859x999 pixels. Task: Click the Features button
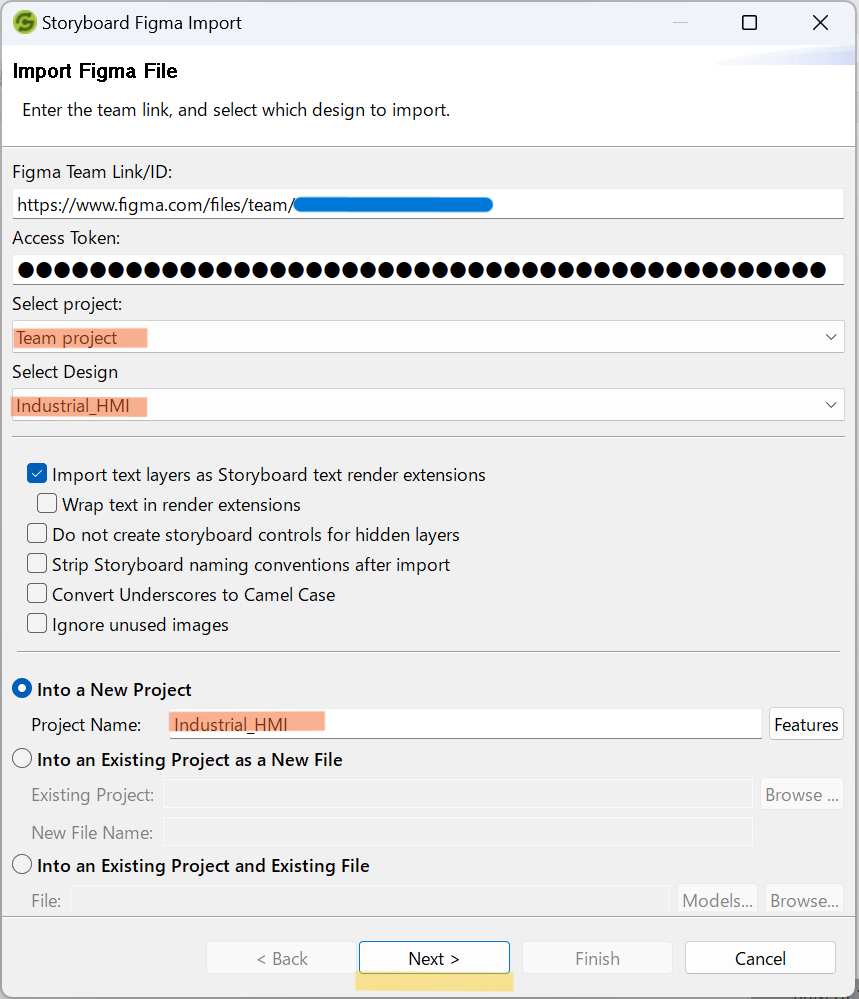pyautogui.click(x=806, y=724)
